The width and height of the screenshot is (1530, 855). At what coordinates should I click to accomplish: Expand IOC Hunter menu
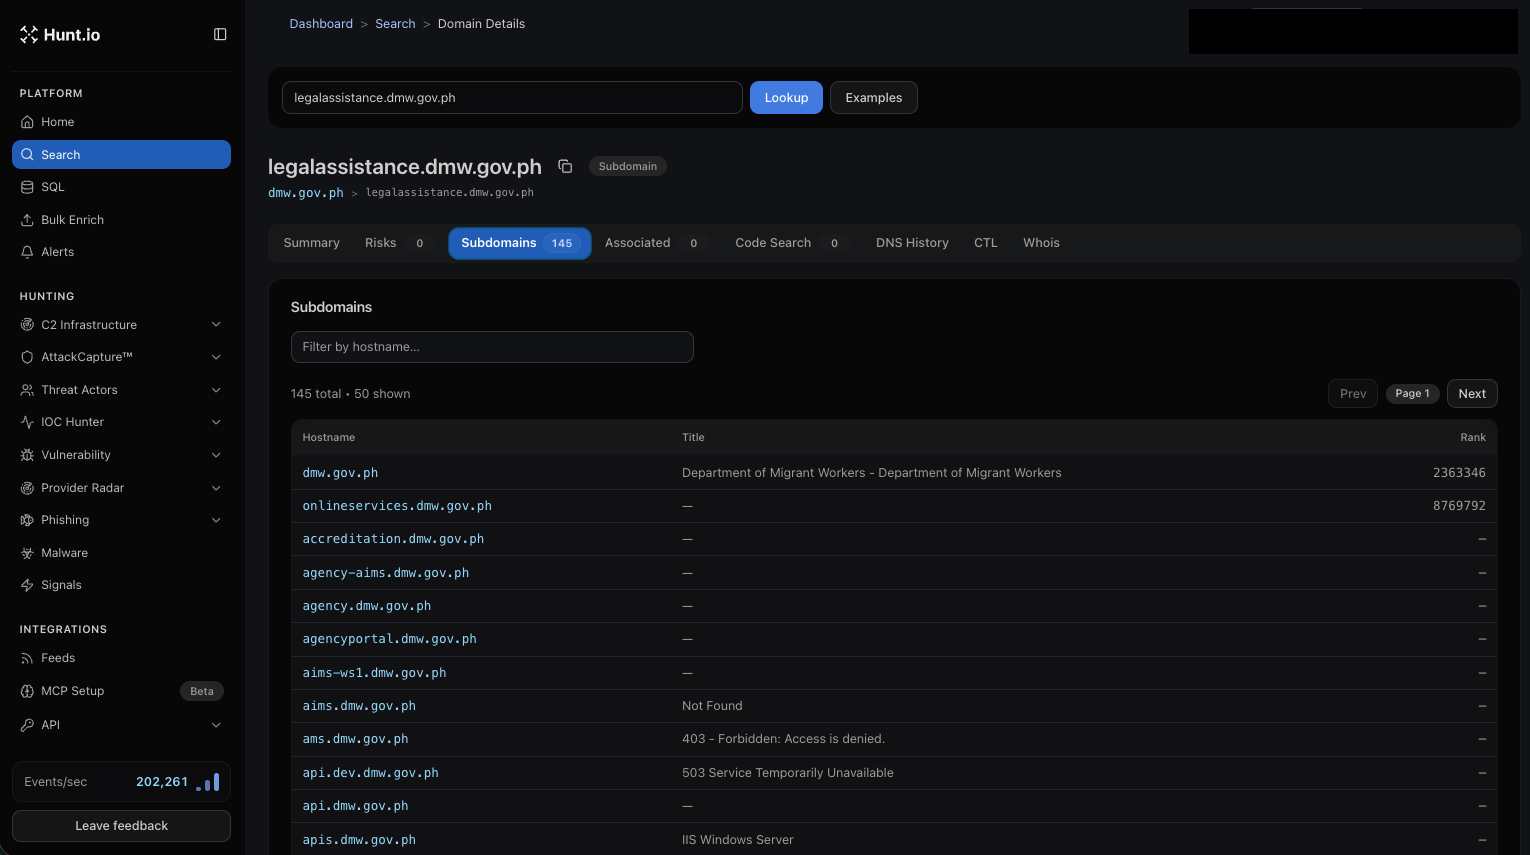[x=121, y=422]
